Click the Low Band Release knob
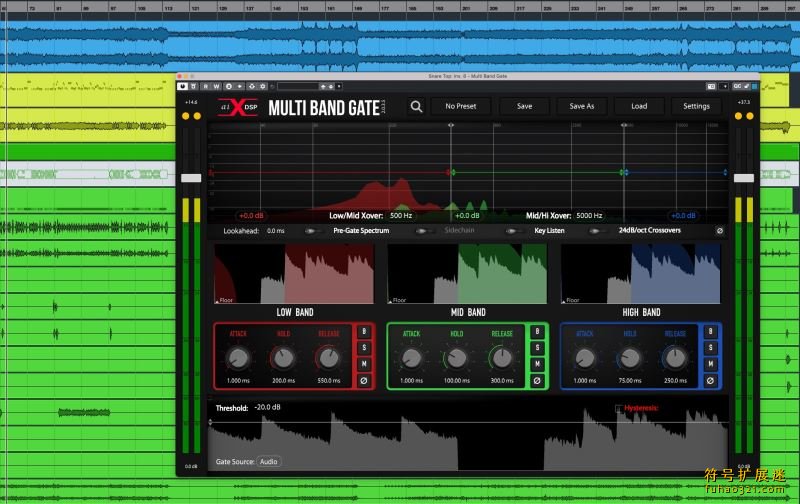The width and height of the screenshot is (800, 504). click(329, 358)
